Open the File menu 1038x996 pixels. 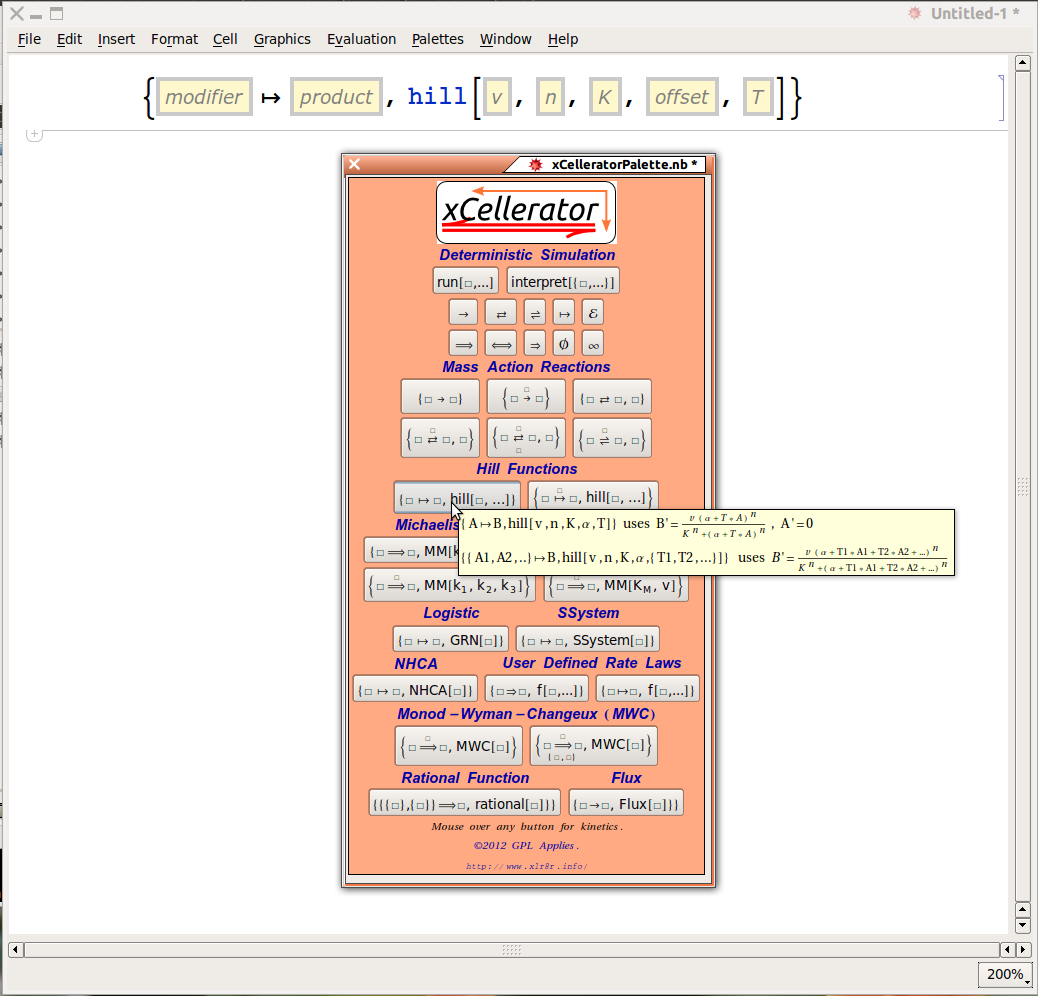[x=29, y=39]
